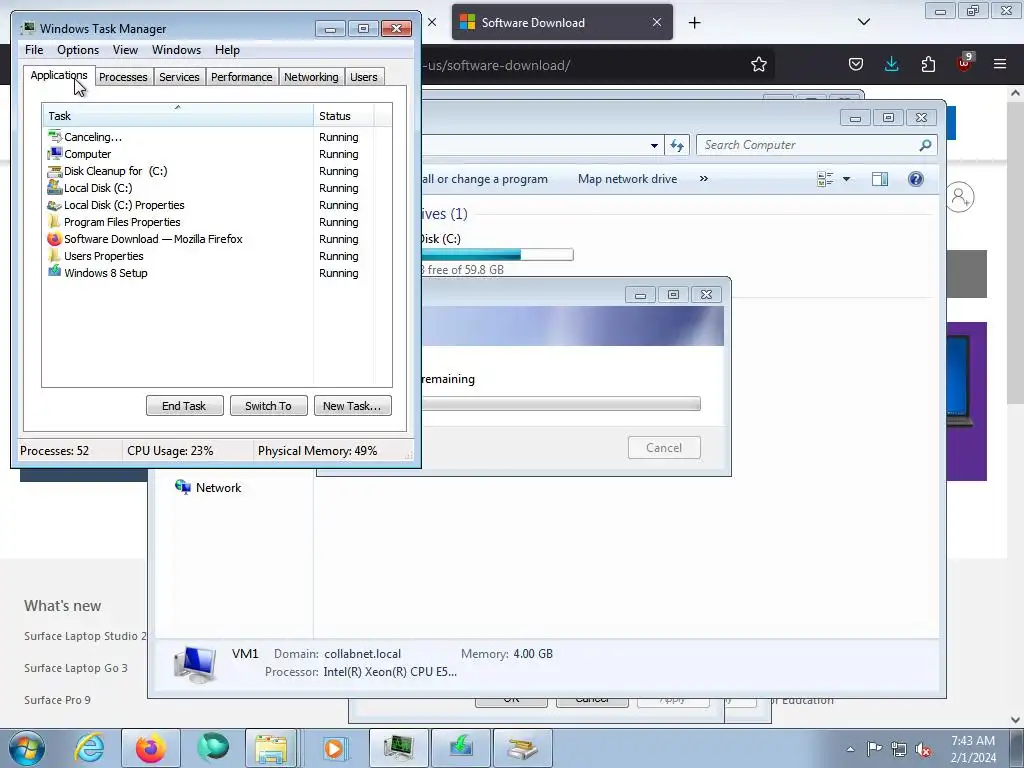Image resolution: width=1024 pixels, height=768 pixels.
Task: Switch to the Processes tab
Action: point(123,77)
